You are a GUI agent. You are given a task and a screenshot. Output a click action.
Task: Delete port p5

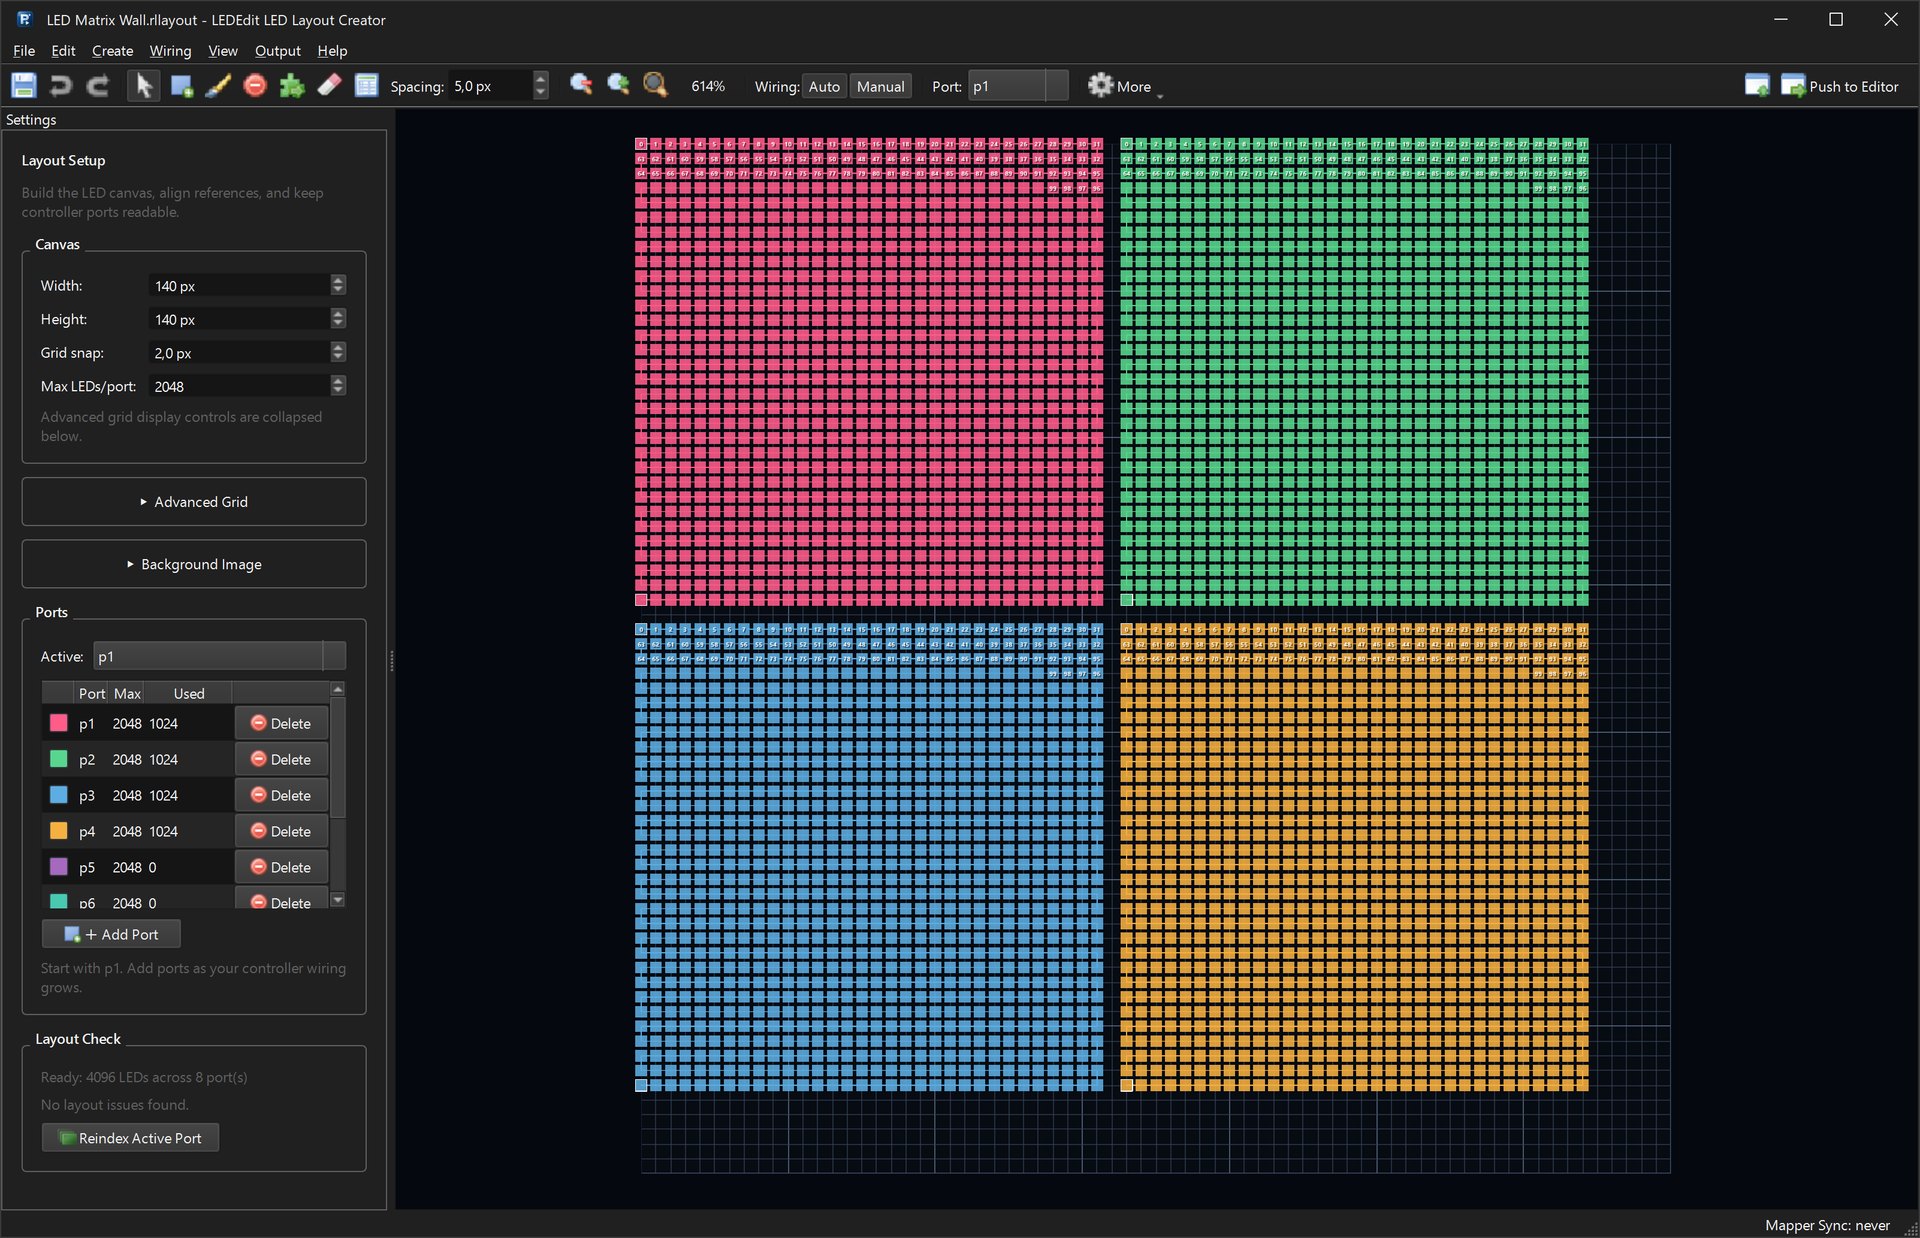[281, 867]
